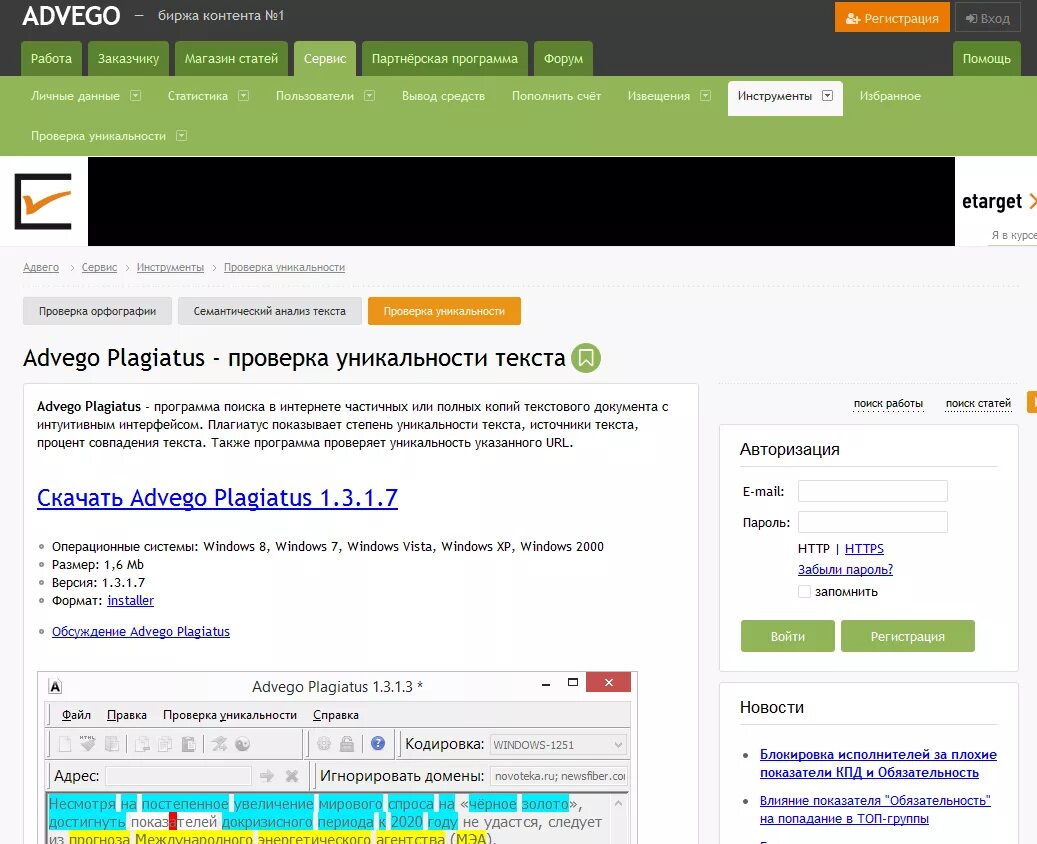Click the Plagiatus window app icon
The height and width of the screenshot is (844, 1037).
[x=56, y=687]
